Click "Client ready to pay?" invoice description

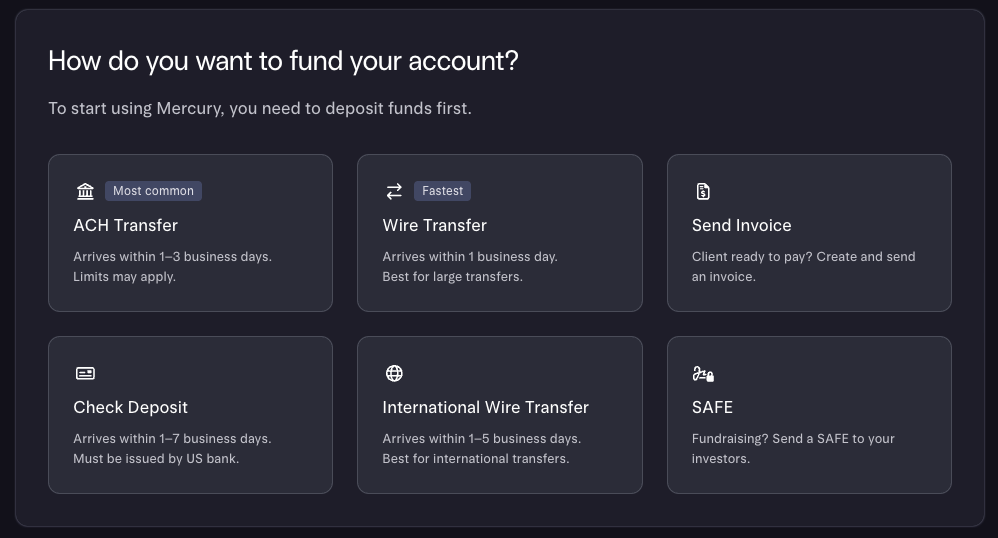[803, 257]
